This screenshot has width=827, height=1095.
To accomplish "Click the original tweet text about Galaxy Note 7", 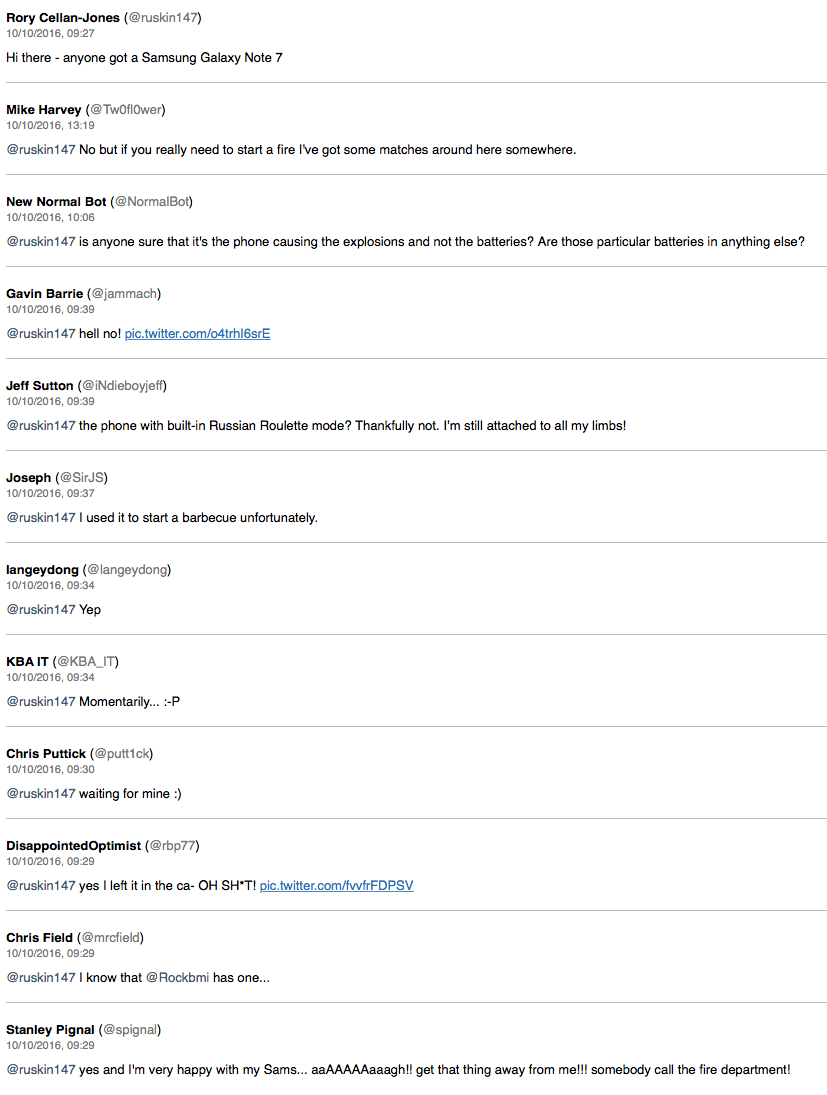I will pos(144,58).
